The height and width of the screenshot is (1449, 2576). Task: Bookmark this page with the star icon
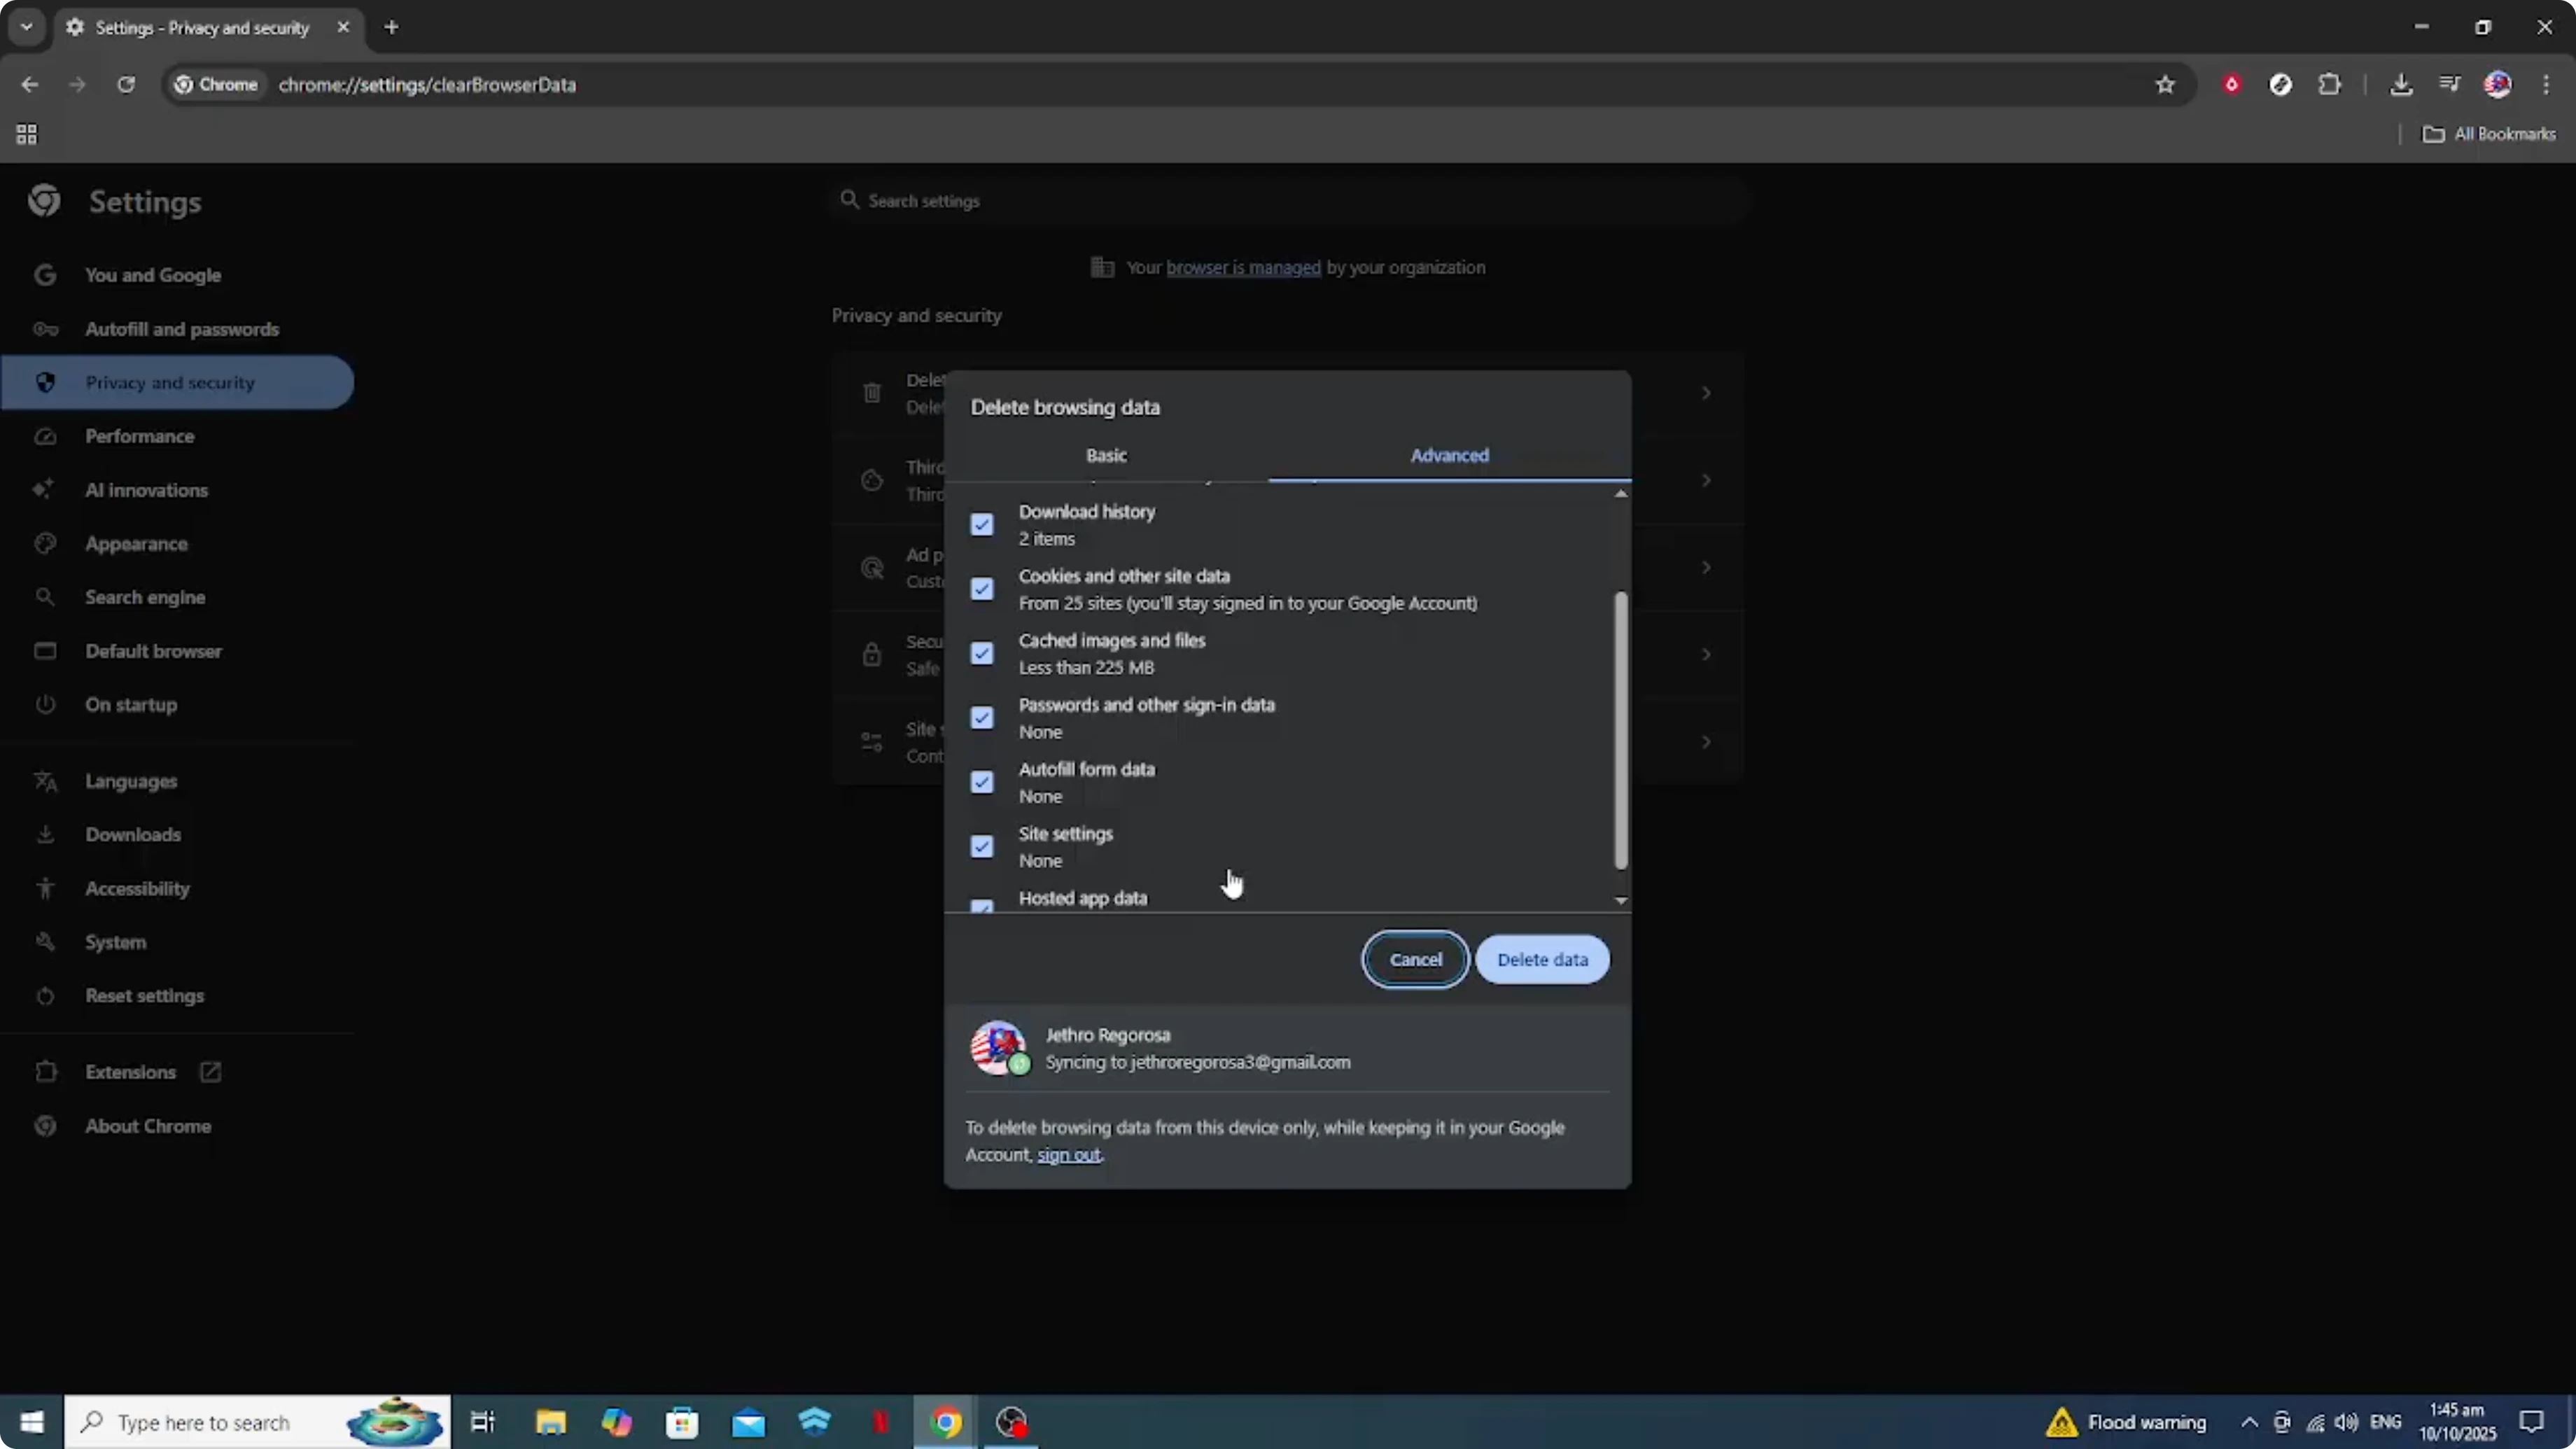pyautogui.click(x=2164, y=84)
